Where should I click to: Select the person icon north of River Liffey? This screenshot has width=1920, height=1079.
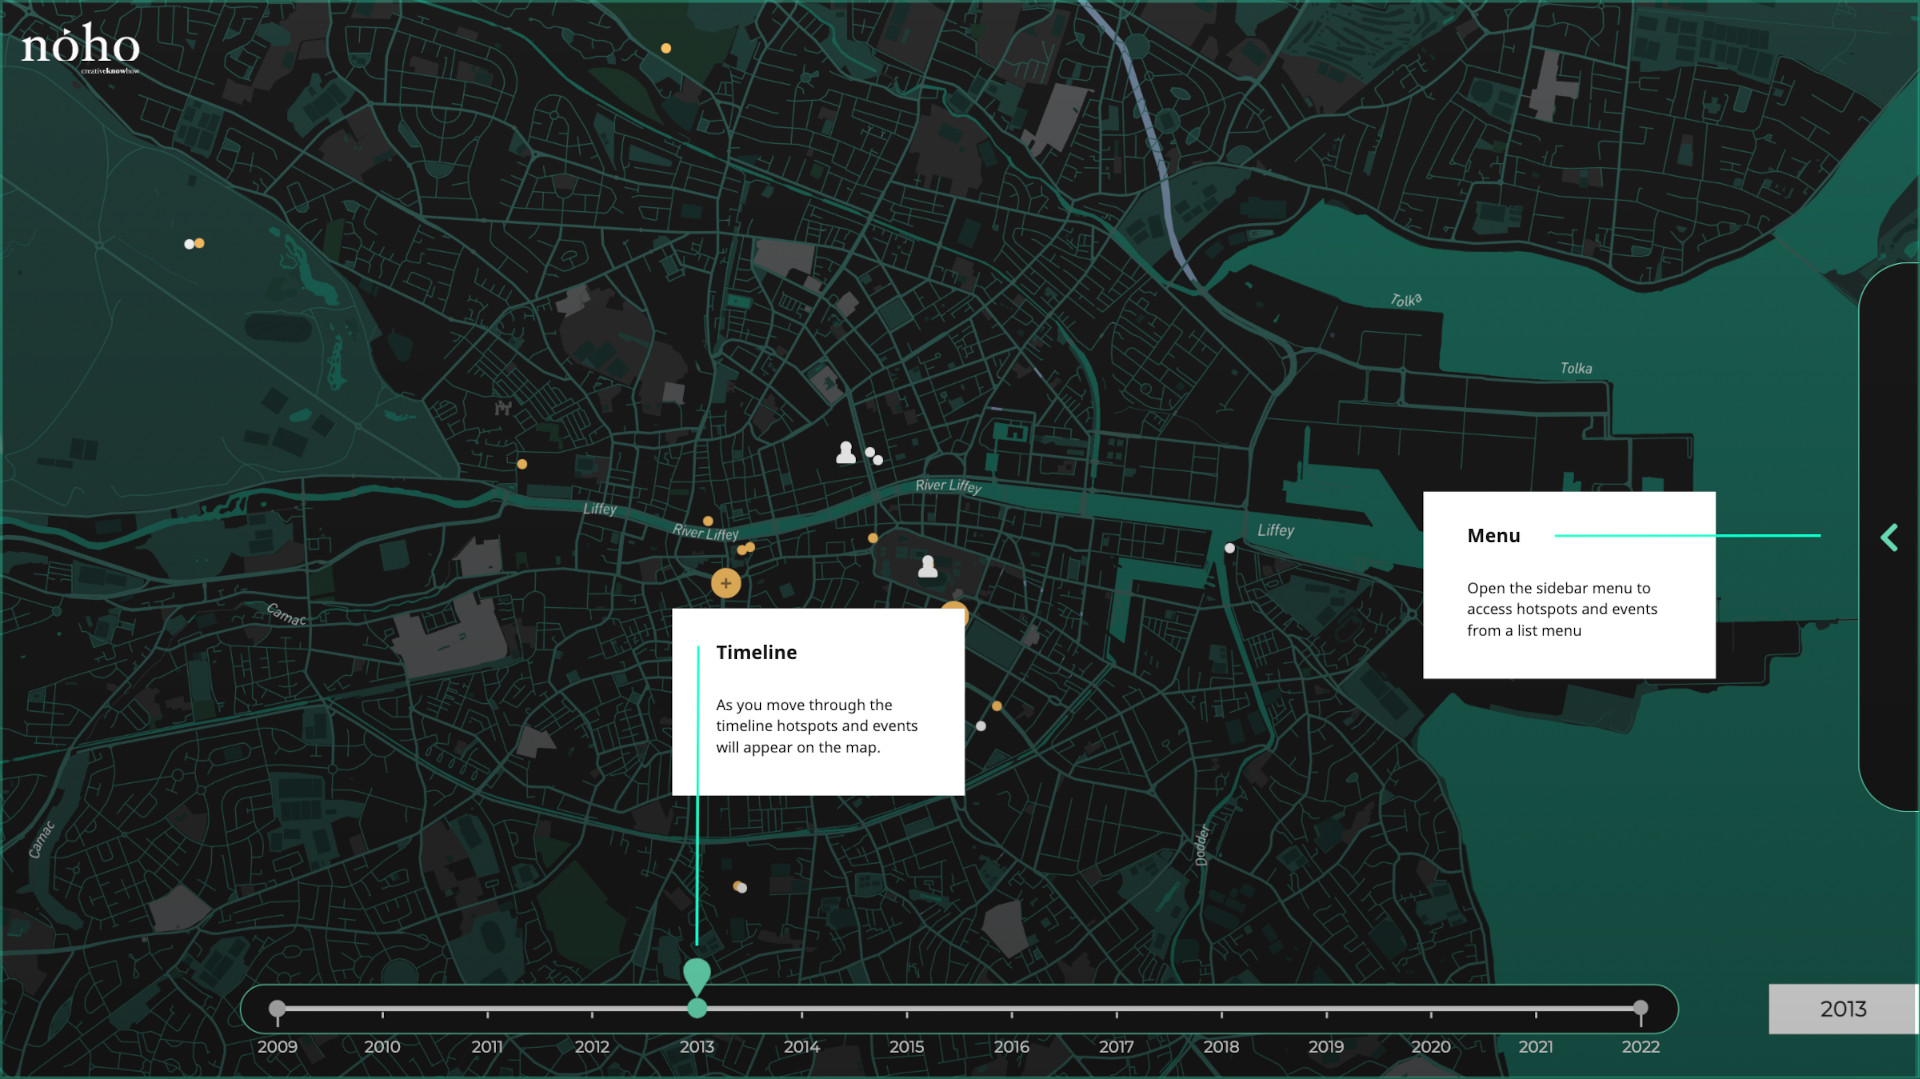click(846, 453)
